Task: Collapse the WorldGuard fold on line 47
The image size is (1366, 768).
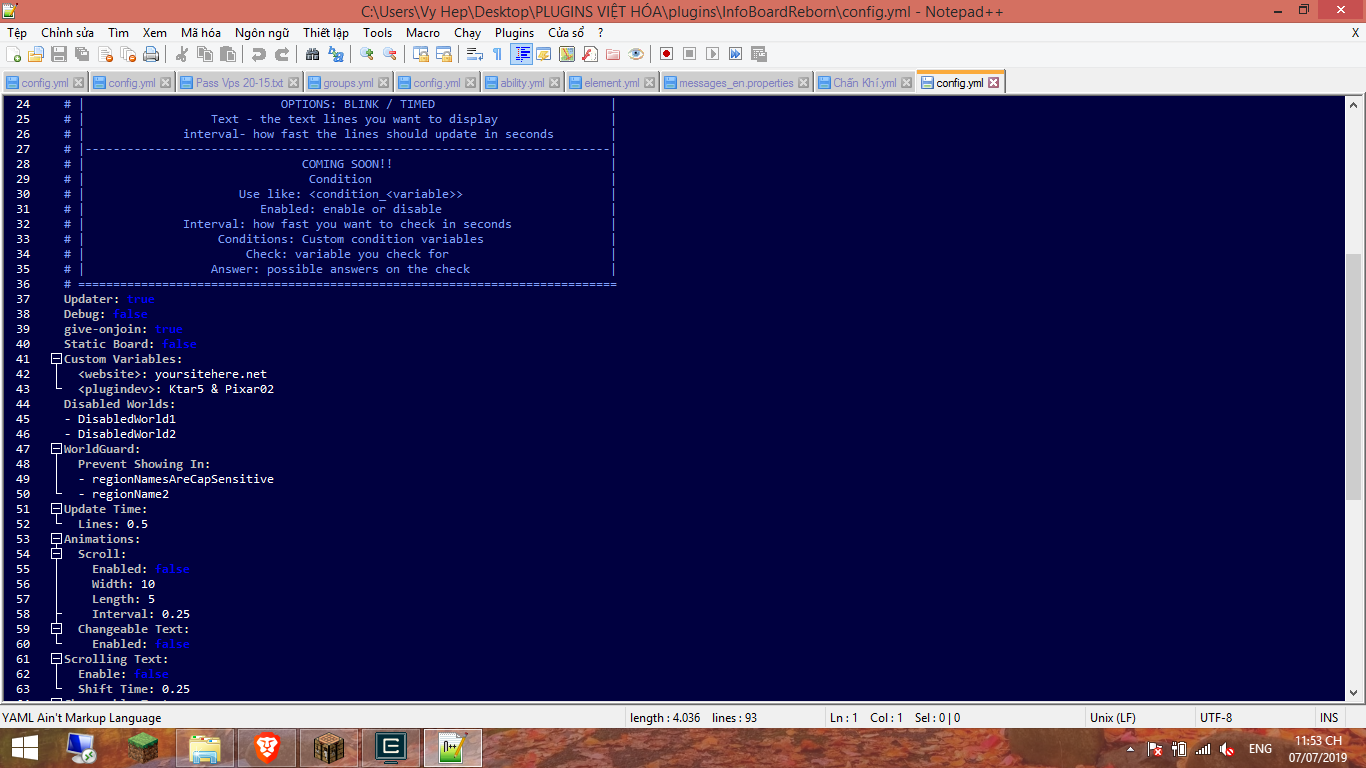Action: pos(57,449)
